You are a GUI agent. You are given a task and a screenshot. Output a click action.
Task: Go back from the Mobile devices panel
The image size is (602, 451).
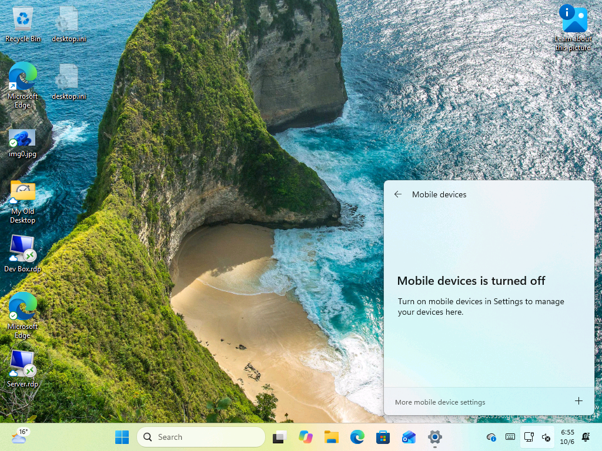[x=398, y=194]
